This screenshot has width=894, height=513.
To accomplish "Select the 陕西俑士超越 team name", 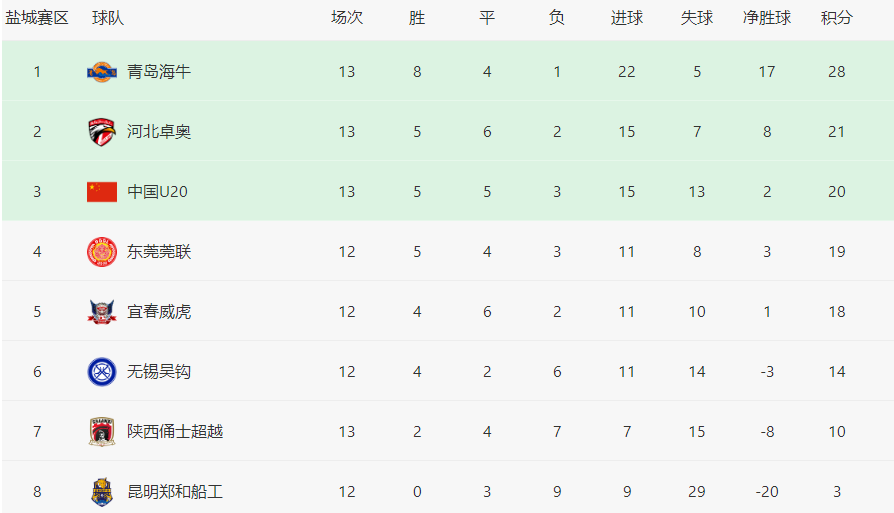I will [174, 431].
